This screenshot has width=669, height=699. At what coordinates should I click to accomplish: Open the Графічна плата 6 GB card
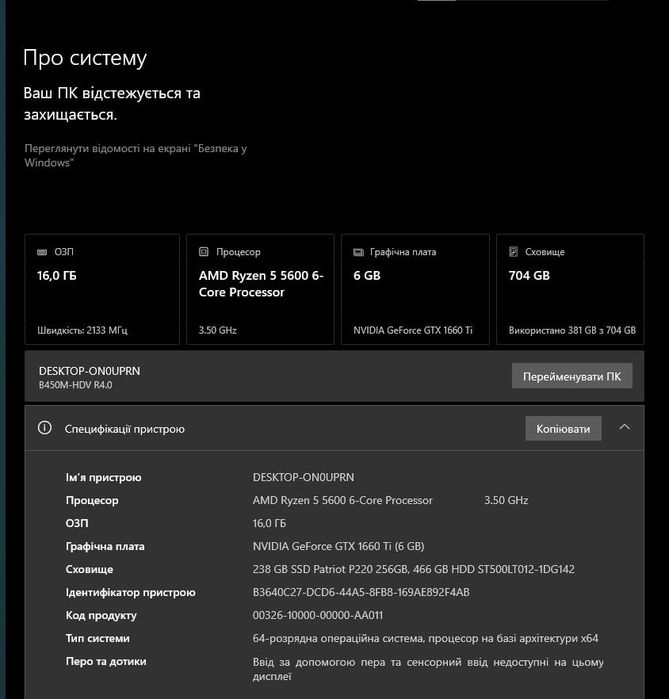(415, 289)
